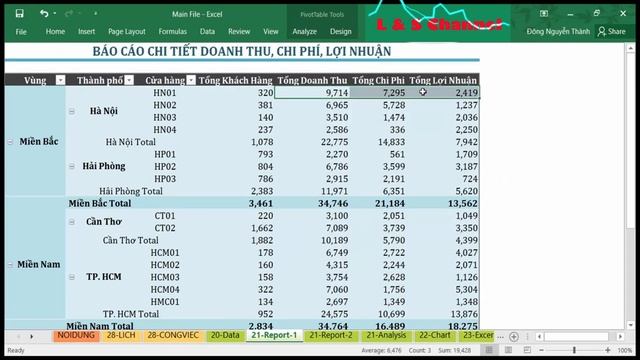Switch to the 22-Chart sheet tab
Screen dimensions: 640x360
tap(435, 336)
